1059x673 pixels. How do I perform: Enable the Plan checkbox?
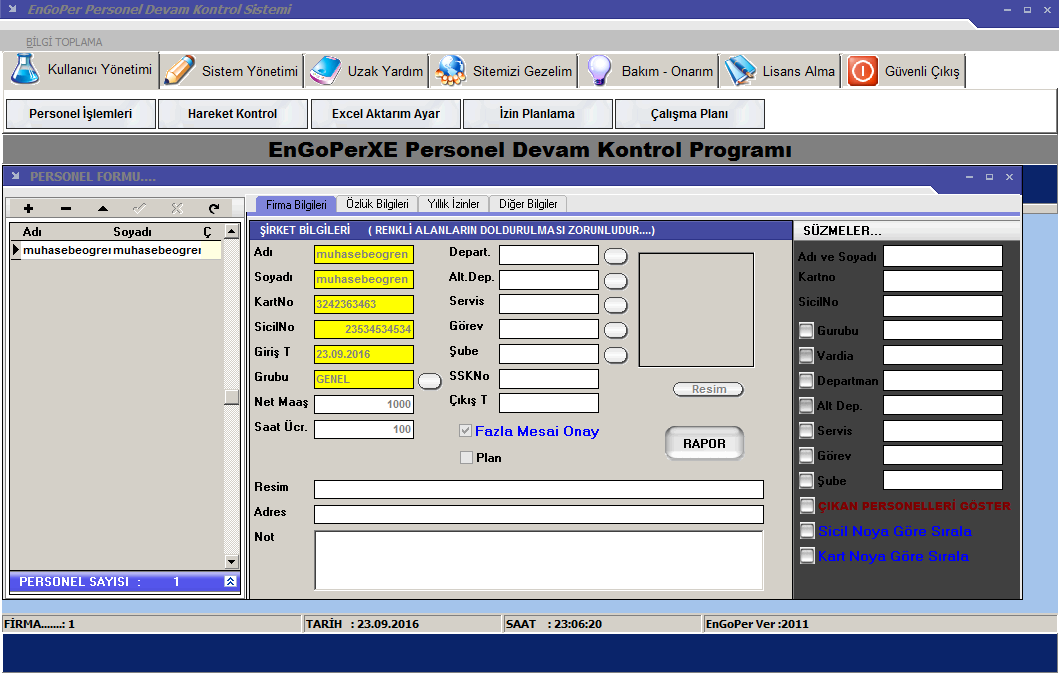(x=466, y=457)
